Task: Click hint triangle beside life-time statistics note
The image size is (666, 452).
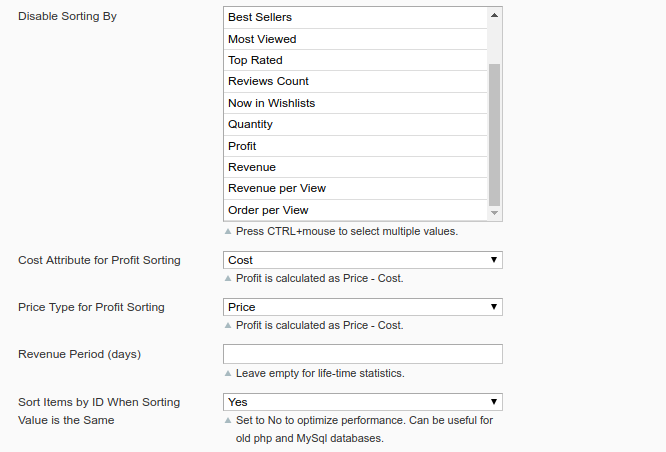Action: 228,373
